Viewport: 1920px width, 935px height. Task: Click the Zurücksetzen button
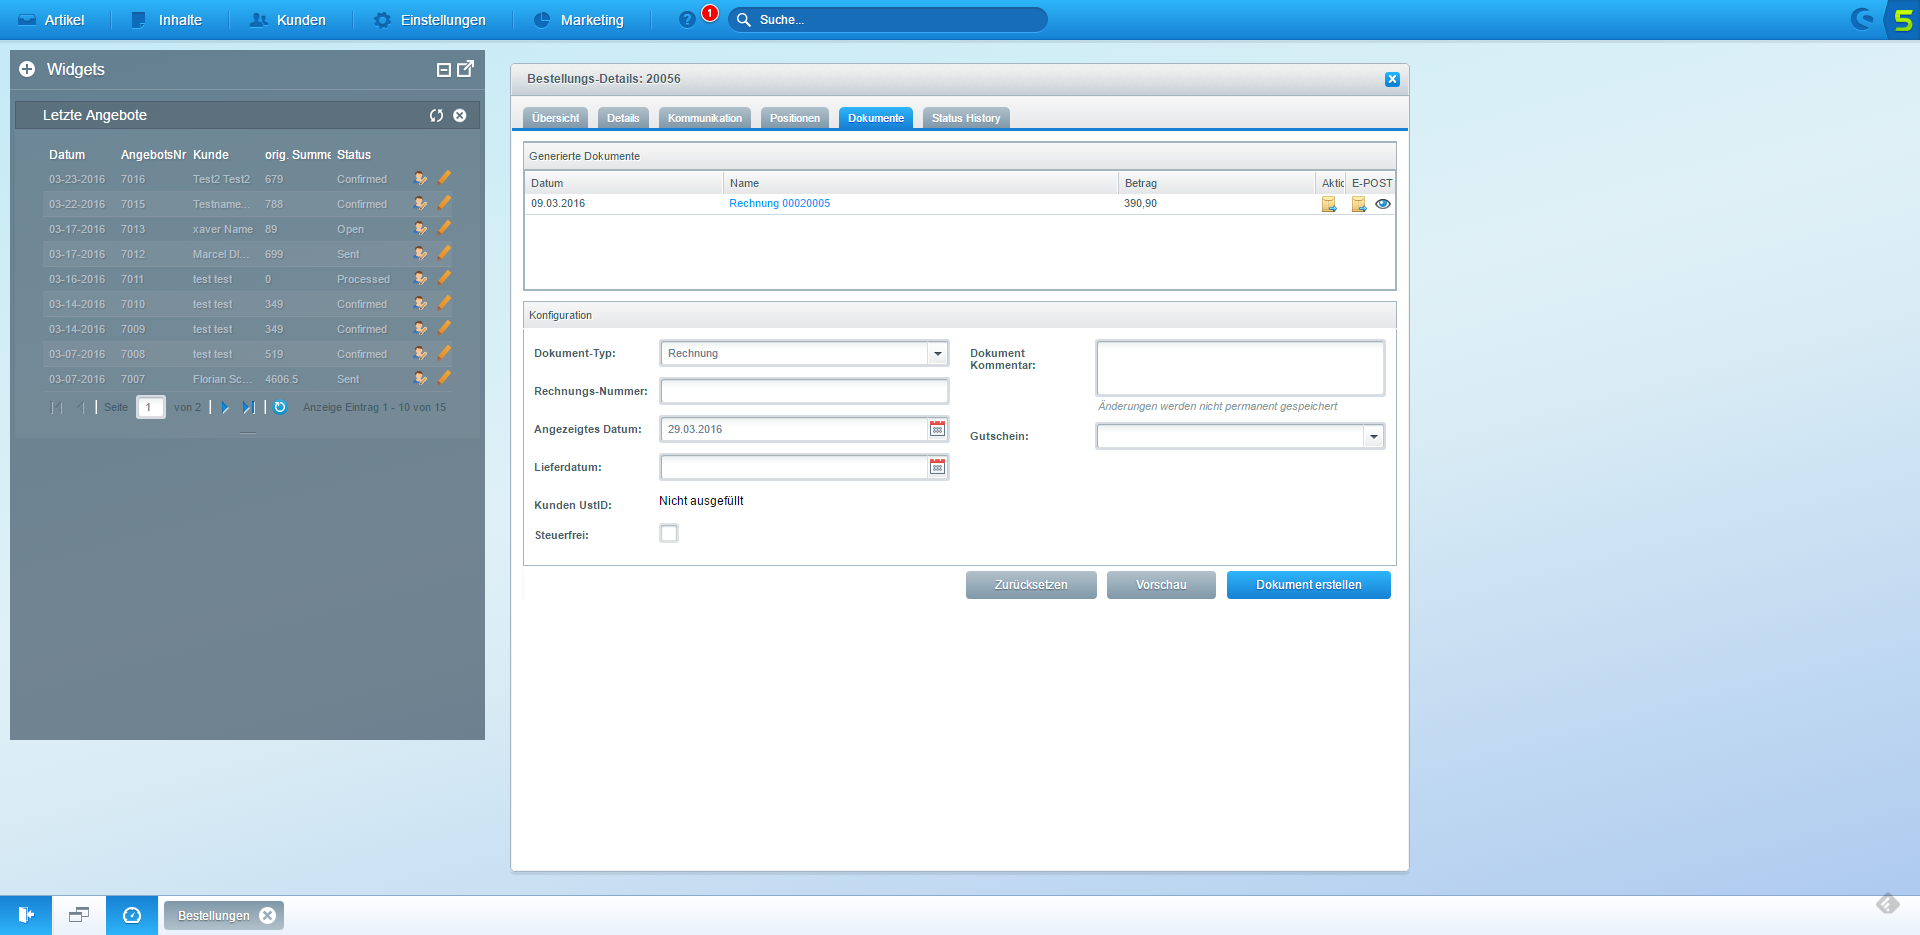(1031, 585)
